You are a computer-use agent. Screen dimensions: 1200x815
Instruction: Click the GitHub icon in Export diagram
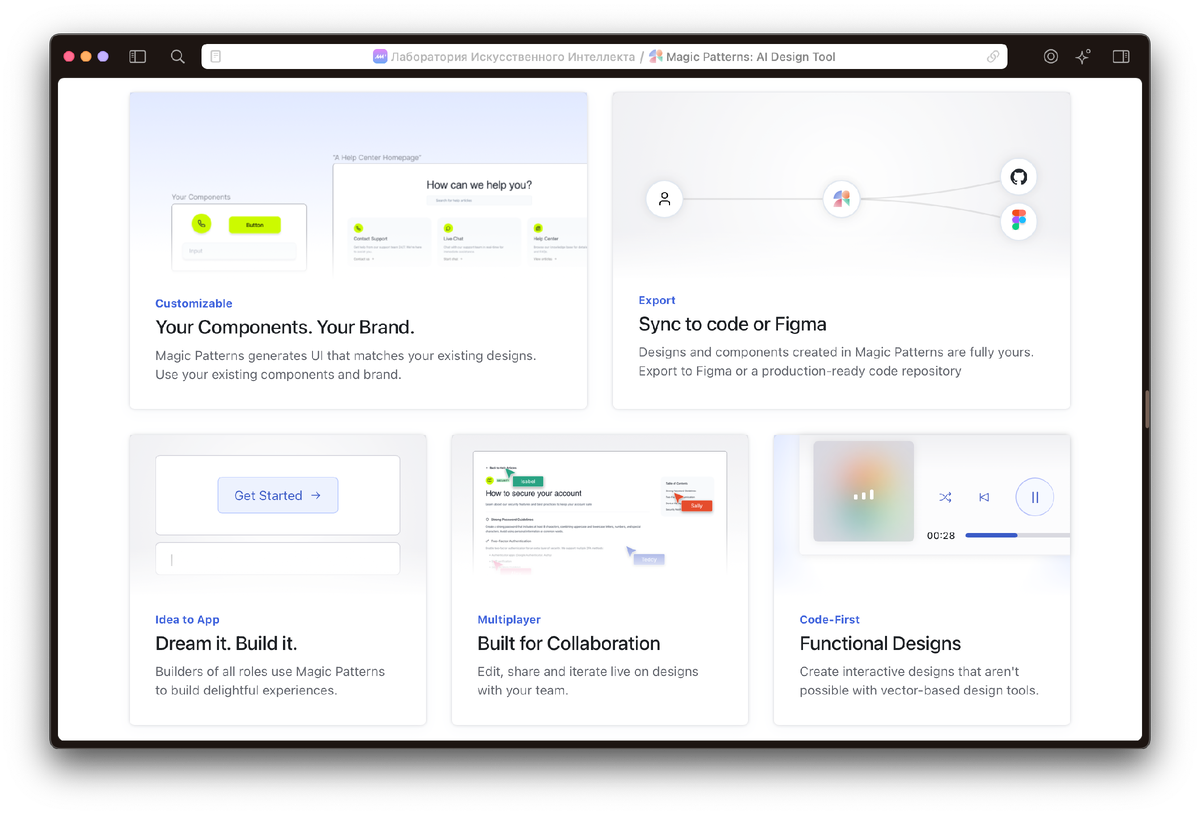1018,177
